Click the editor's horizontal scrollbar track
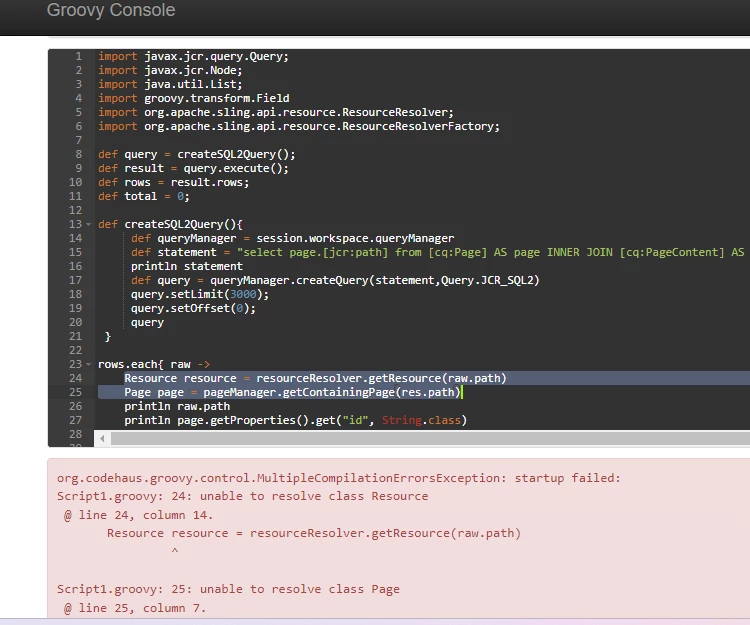The width and height of the screenshot is (750, 625). 430,439
